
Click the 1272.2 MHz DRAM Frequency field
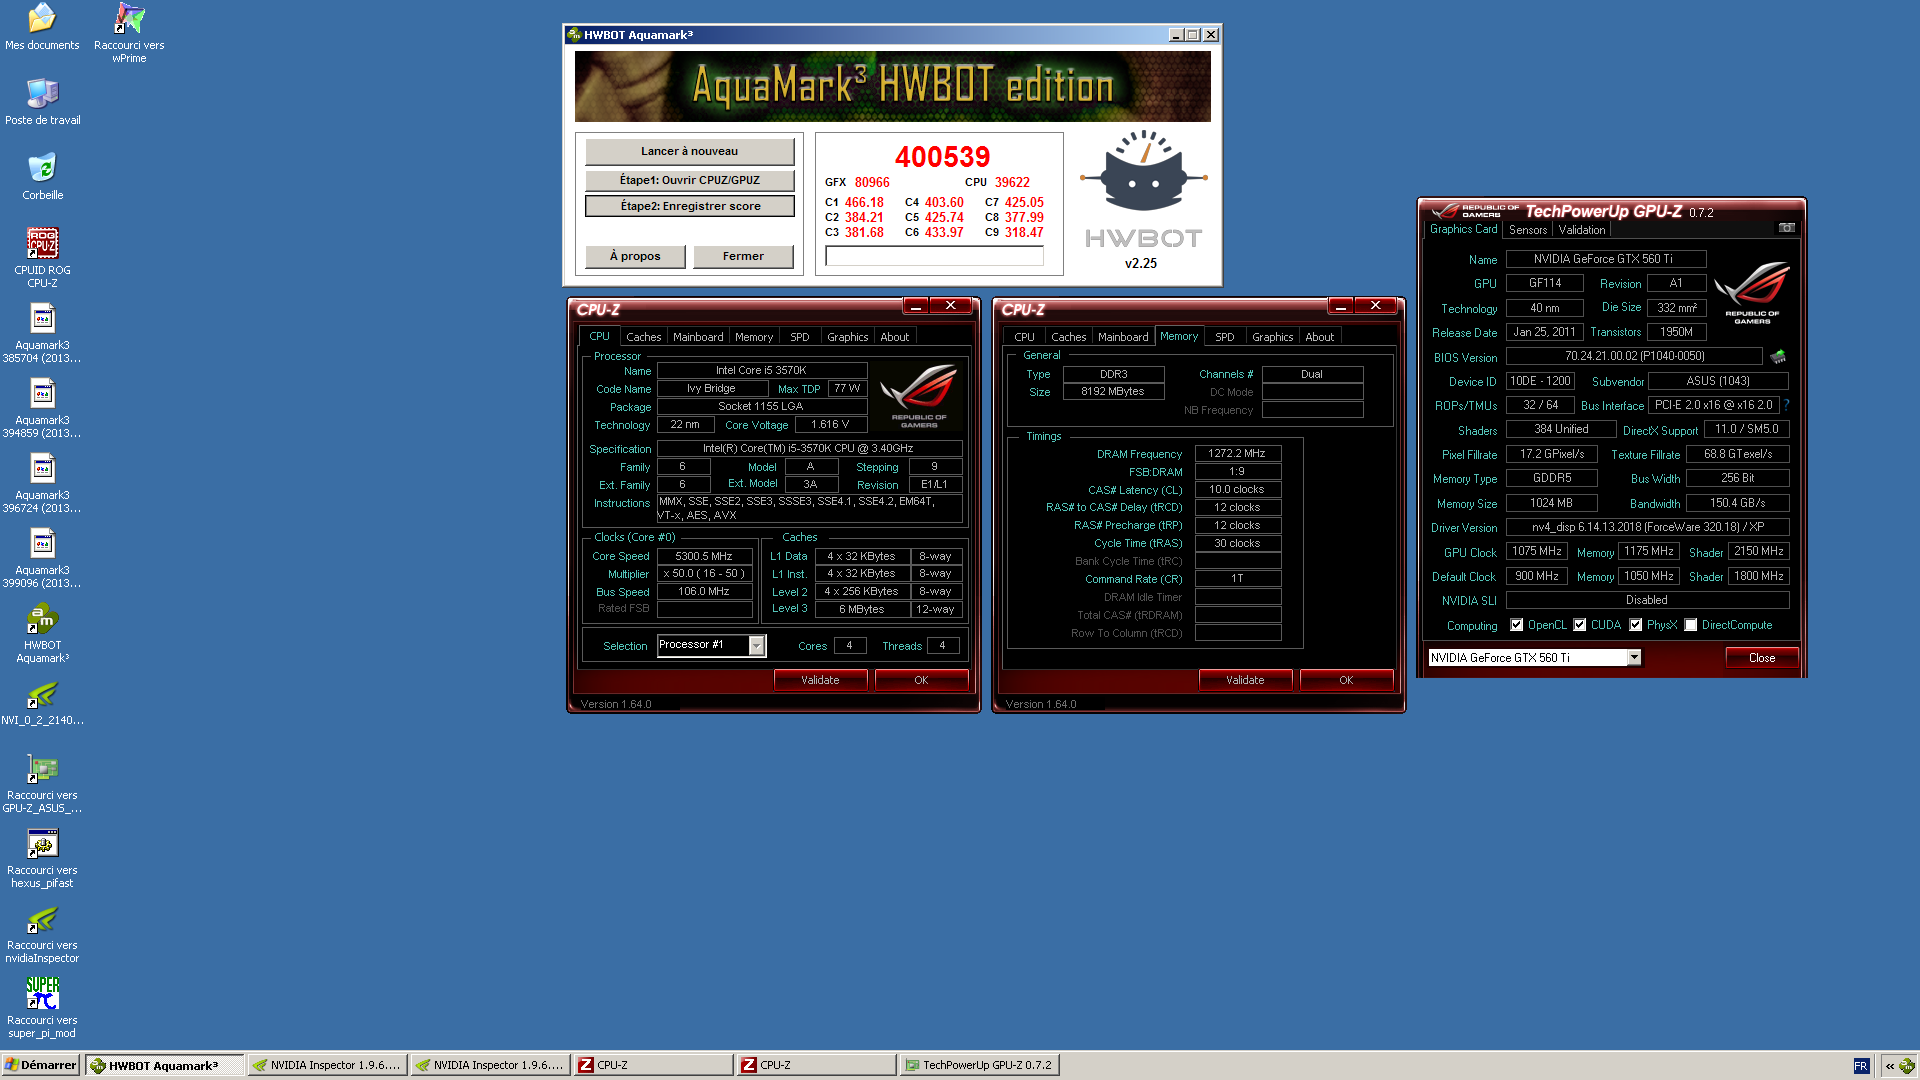[1237, 453]
